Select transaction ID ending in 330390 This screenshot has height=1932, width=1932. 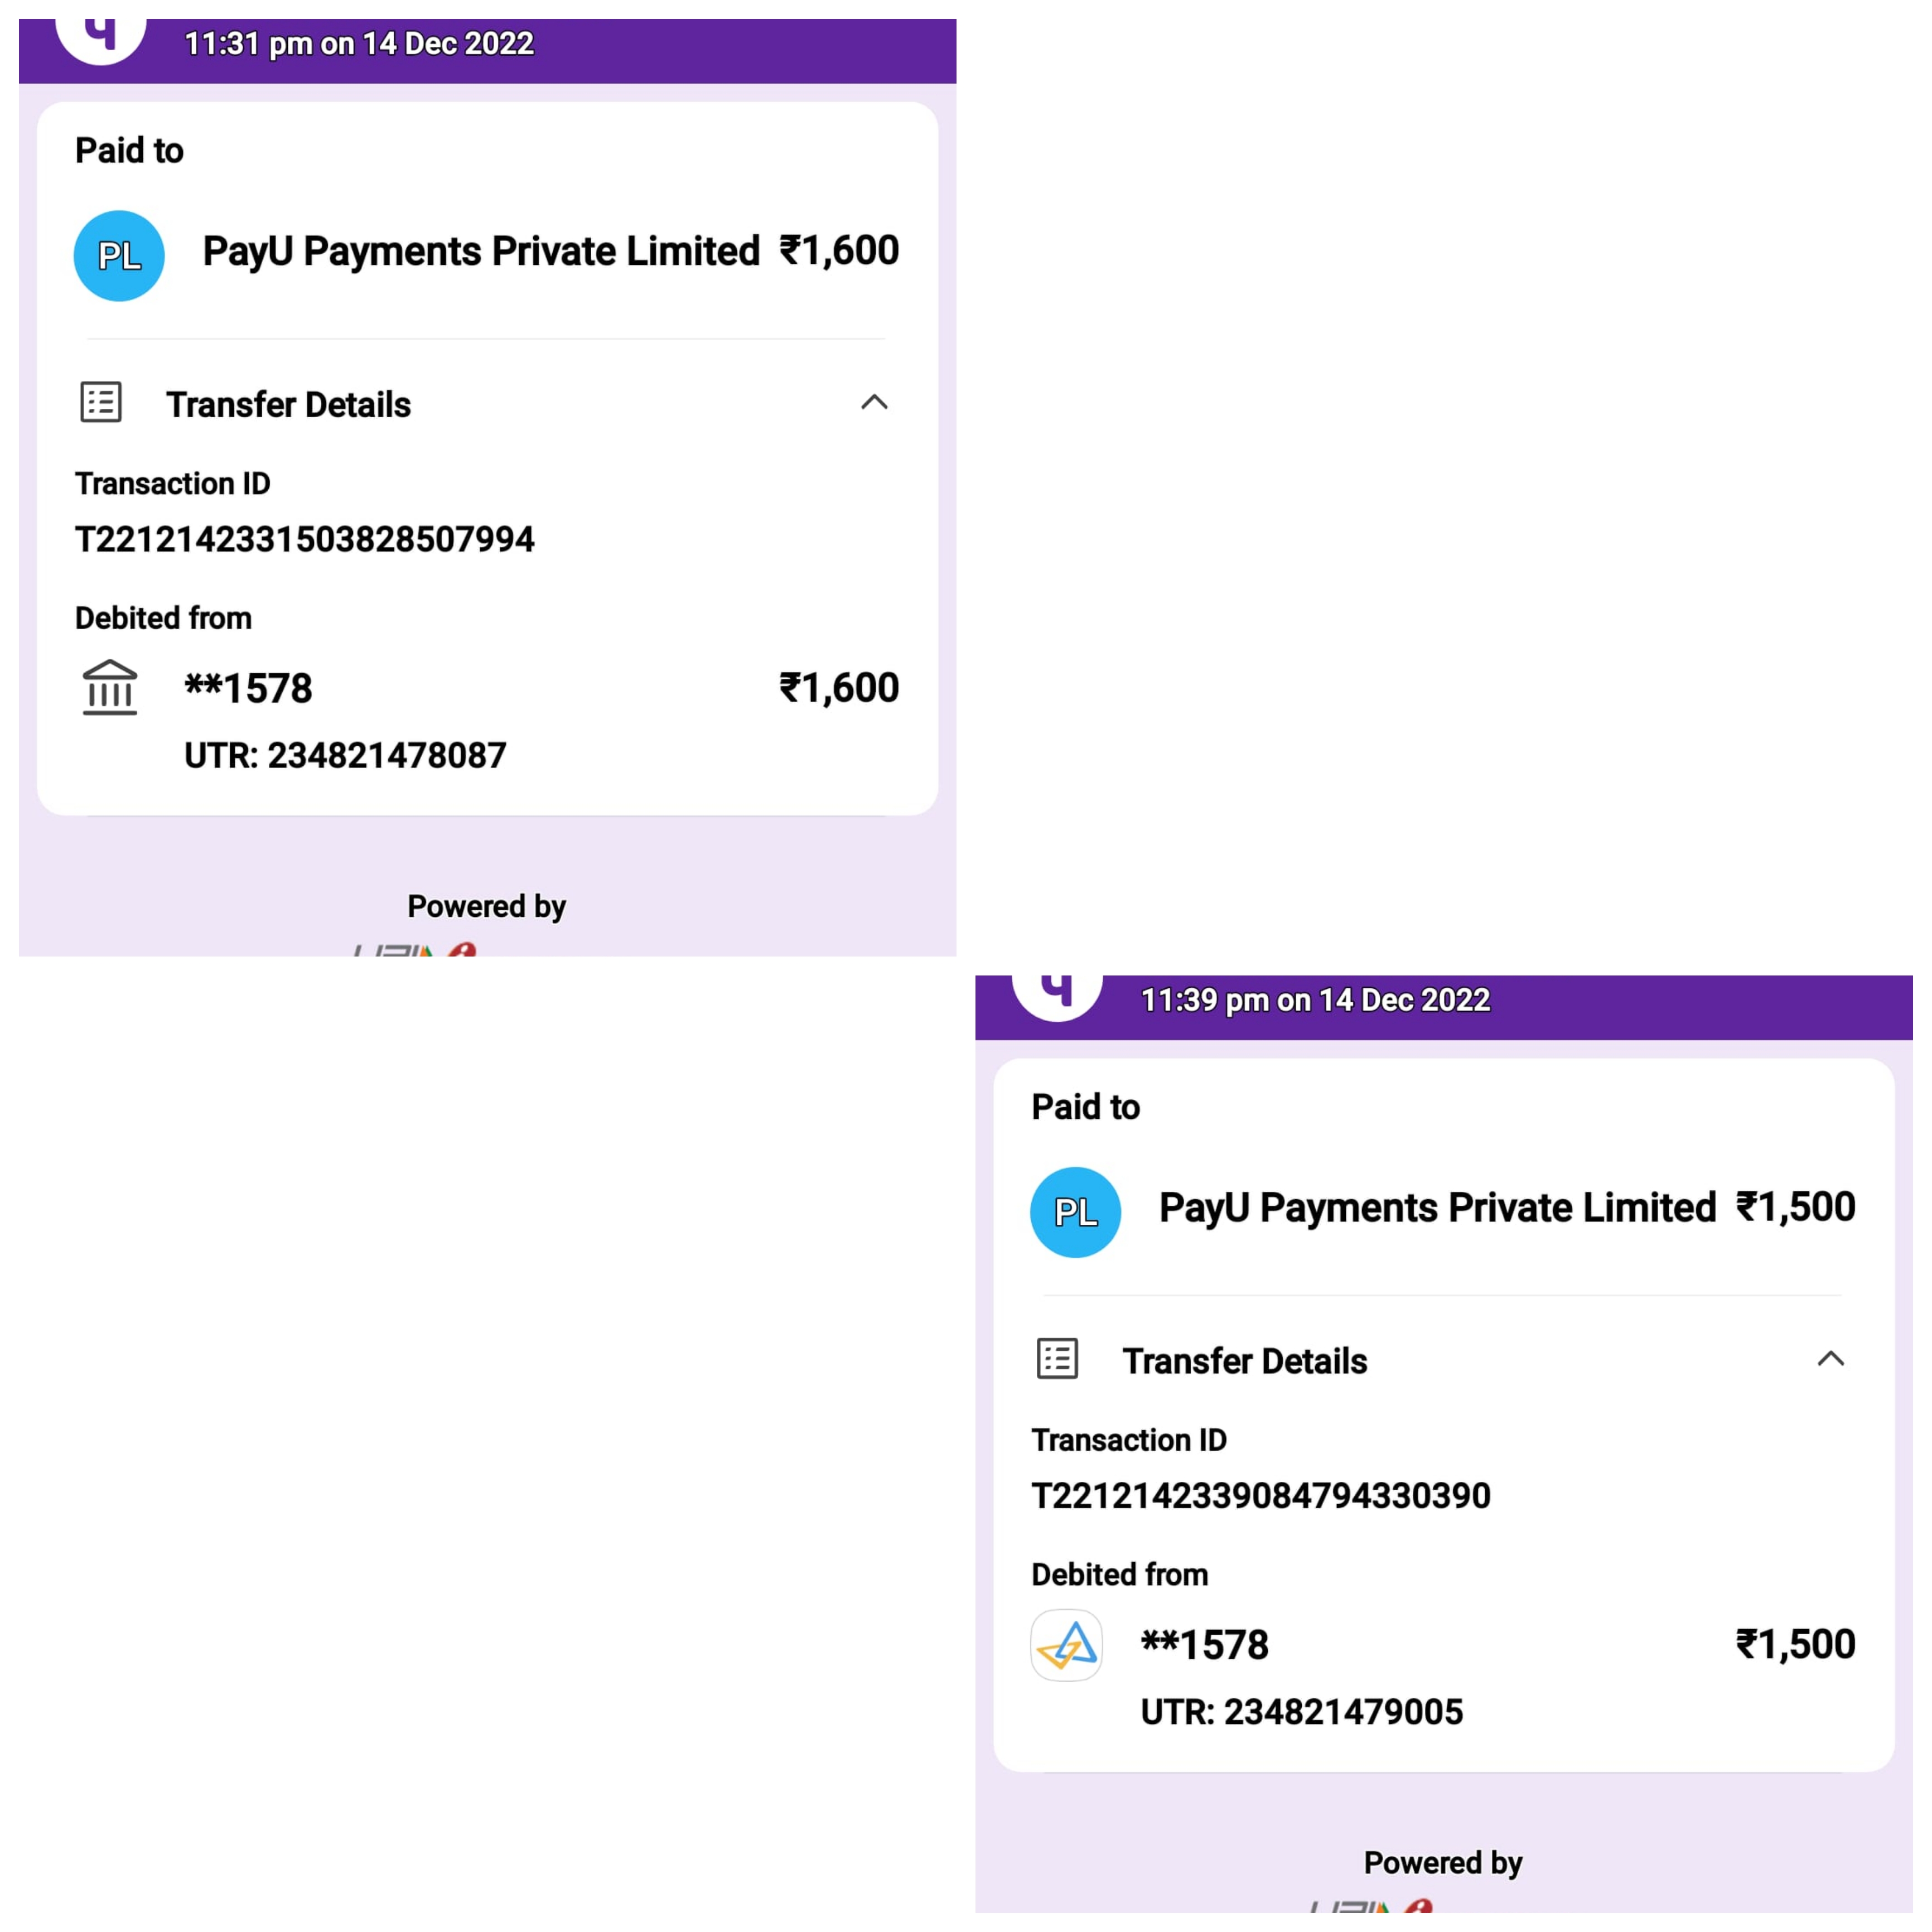click(1261, 1496)
